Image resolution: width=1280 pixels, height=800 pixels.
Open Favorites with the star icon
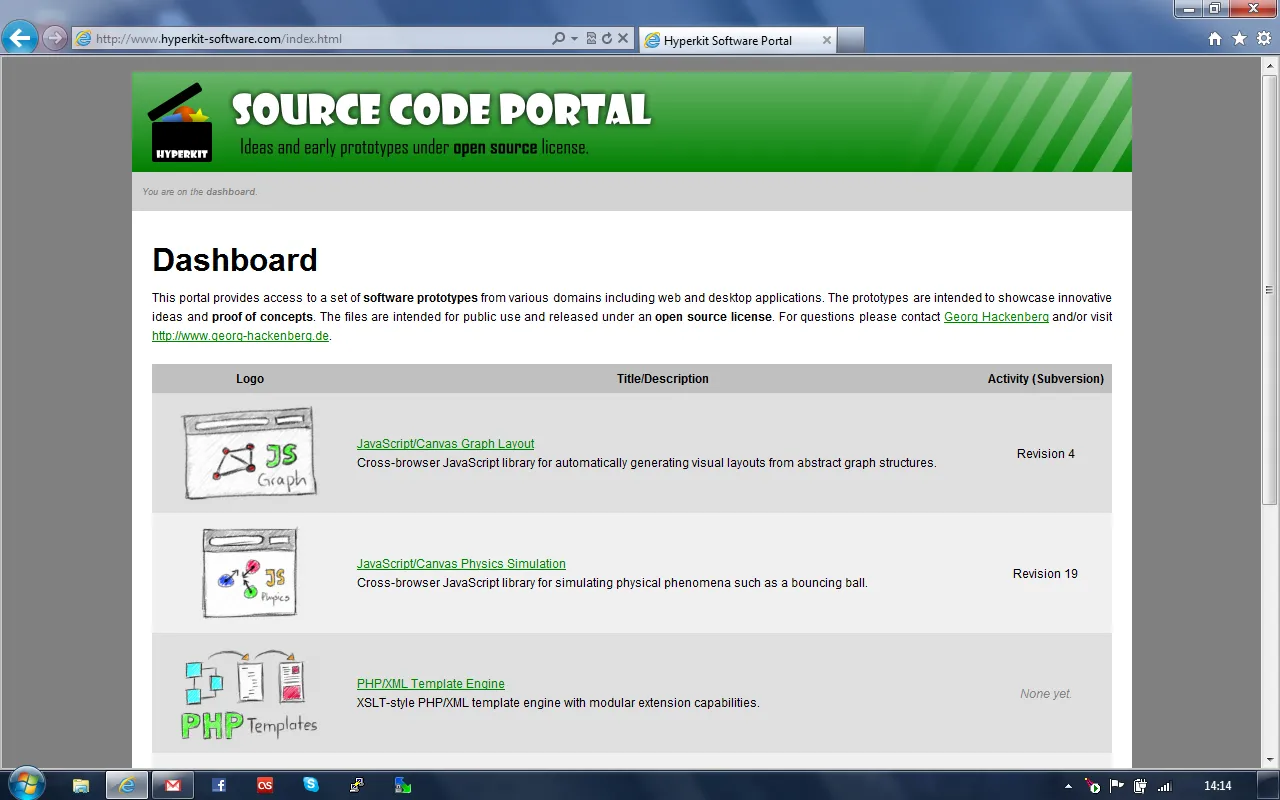(x=1240, y=39)
